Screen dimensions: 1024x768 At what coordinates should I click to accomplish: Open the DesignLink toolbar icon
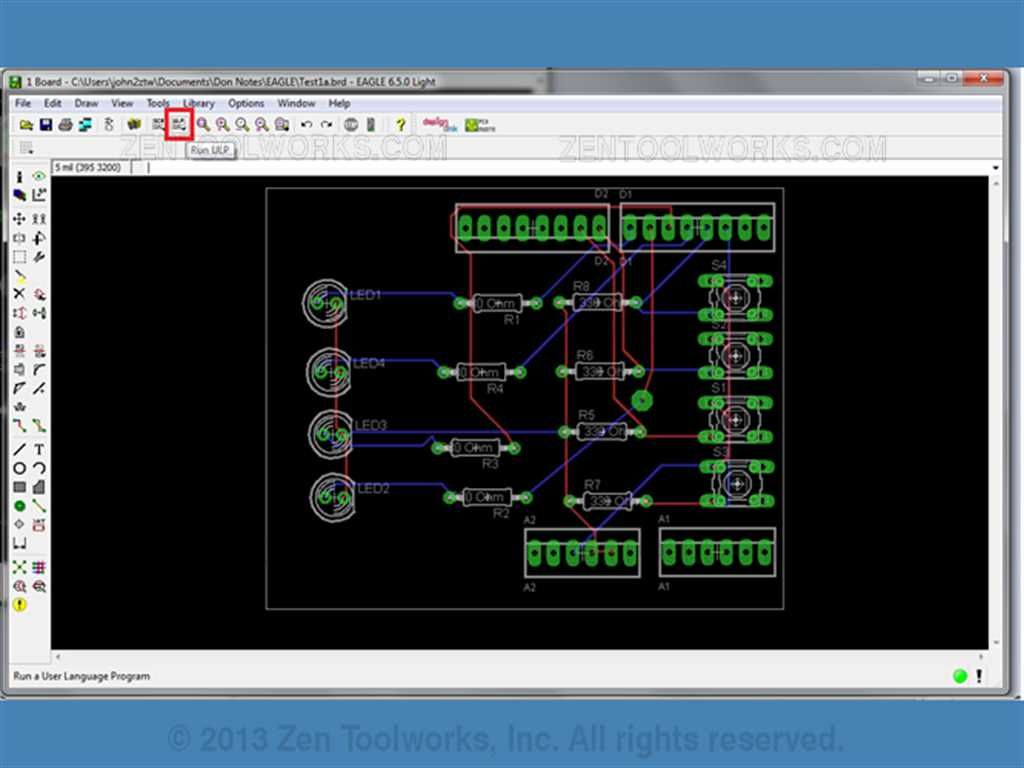click(x=440, y=125)
